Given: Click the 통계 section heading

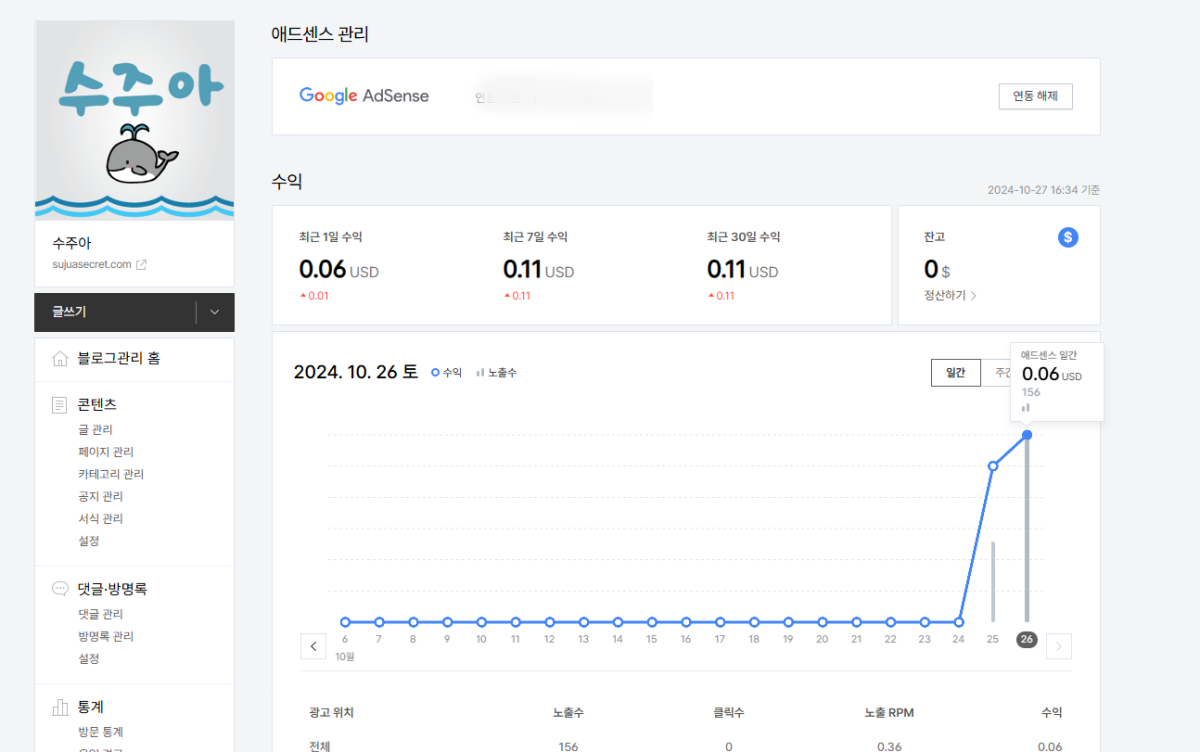Looking at the screenshot, I should [x=92, y=707].
